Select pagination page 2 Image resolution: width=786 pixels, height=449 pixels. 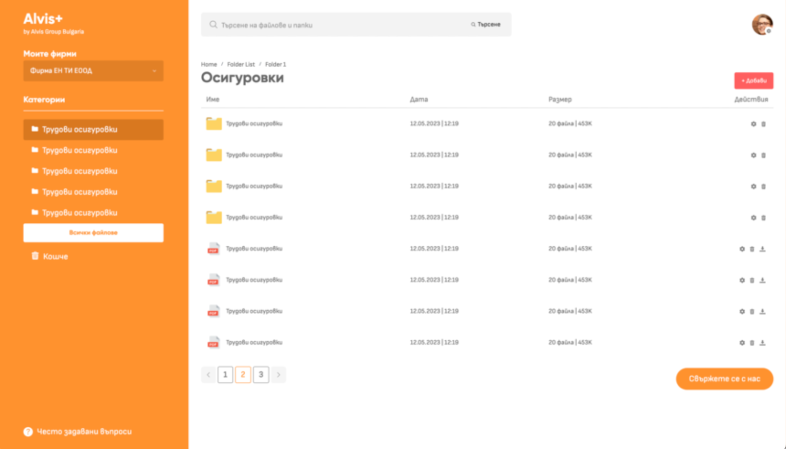pyautogui.click(x=243, y=374)
